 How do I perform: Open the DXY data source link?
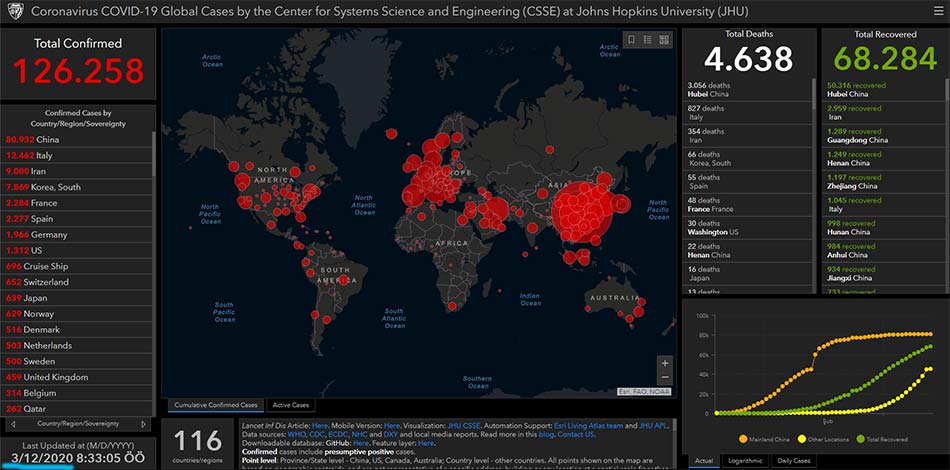[x=391, y=434]
